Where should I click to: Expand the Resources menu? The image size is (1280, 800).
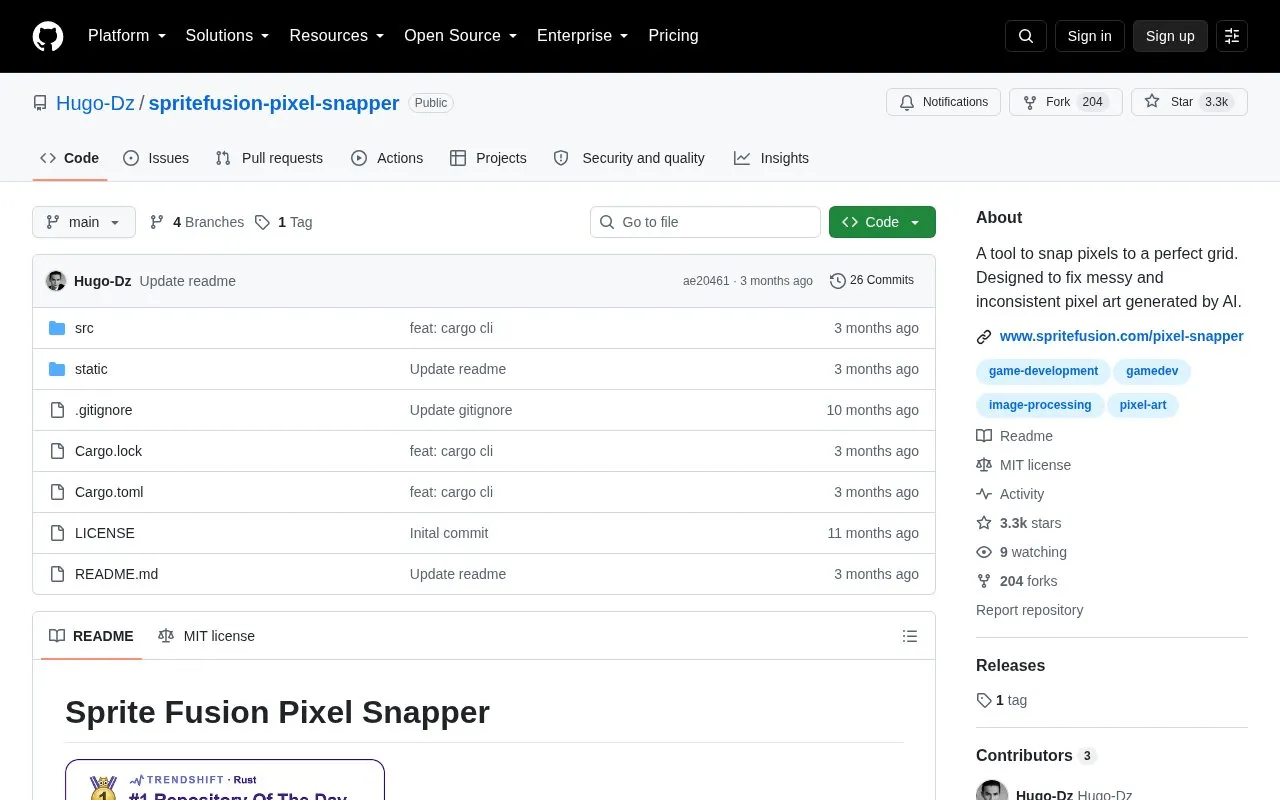tap(337, 36)
